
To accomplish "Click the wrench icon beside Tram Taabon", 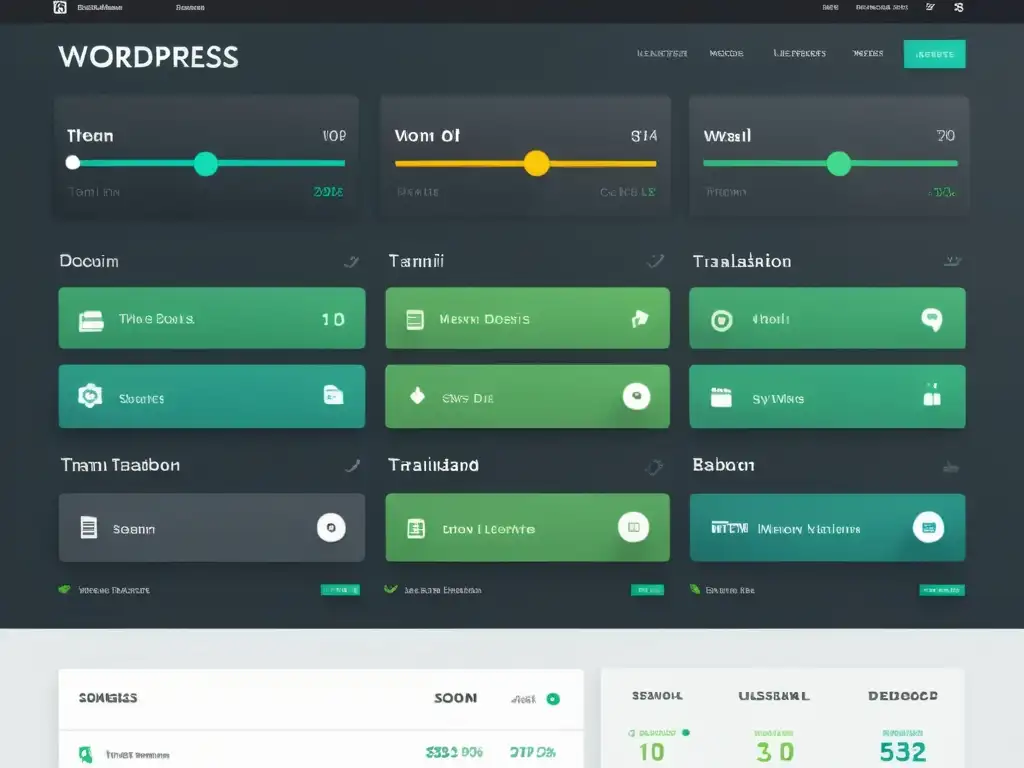I will [352, 466].
